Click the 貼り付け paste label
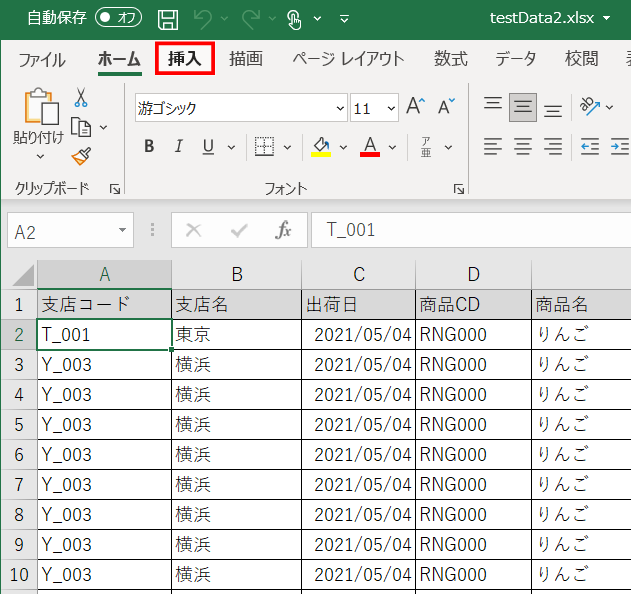631x594 pixels. (38, 137)
